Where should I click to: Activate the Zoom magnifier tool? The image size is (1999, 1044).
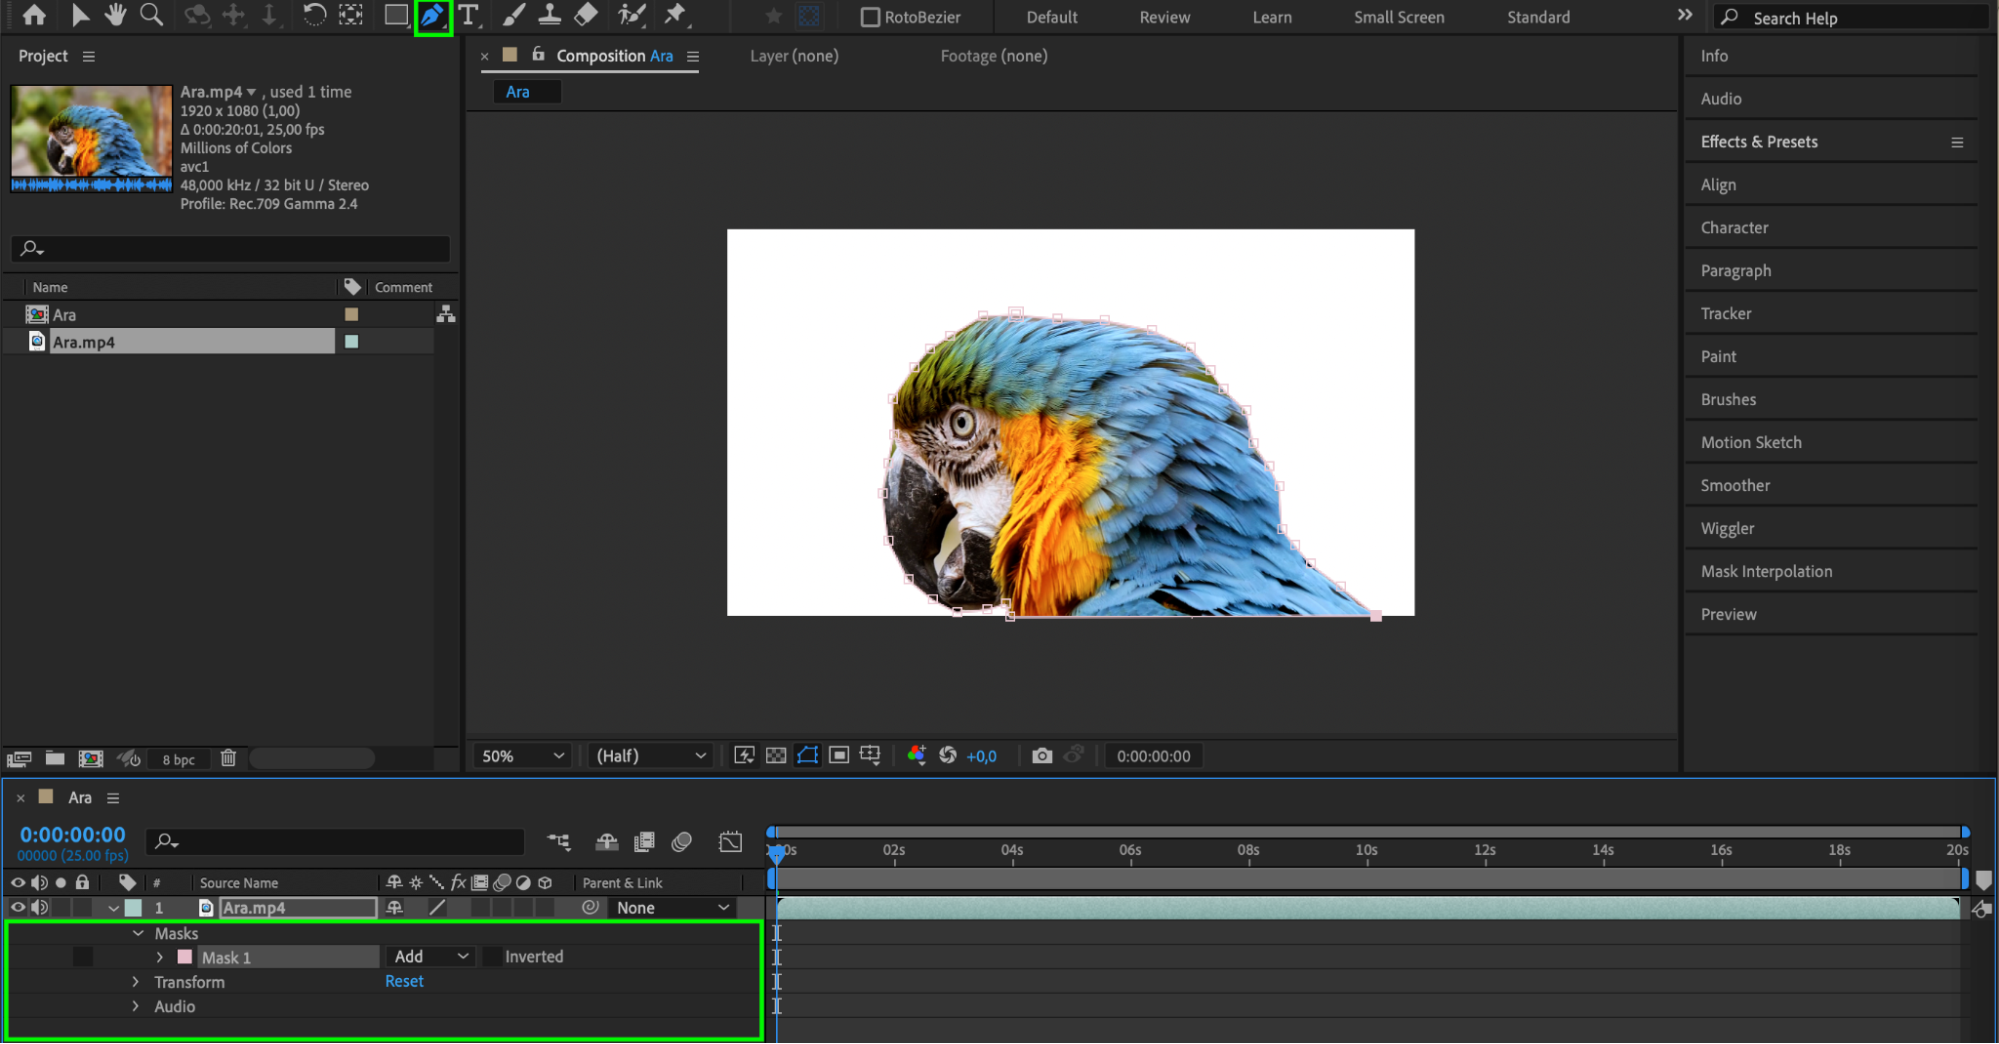pos(151,16)
